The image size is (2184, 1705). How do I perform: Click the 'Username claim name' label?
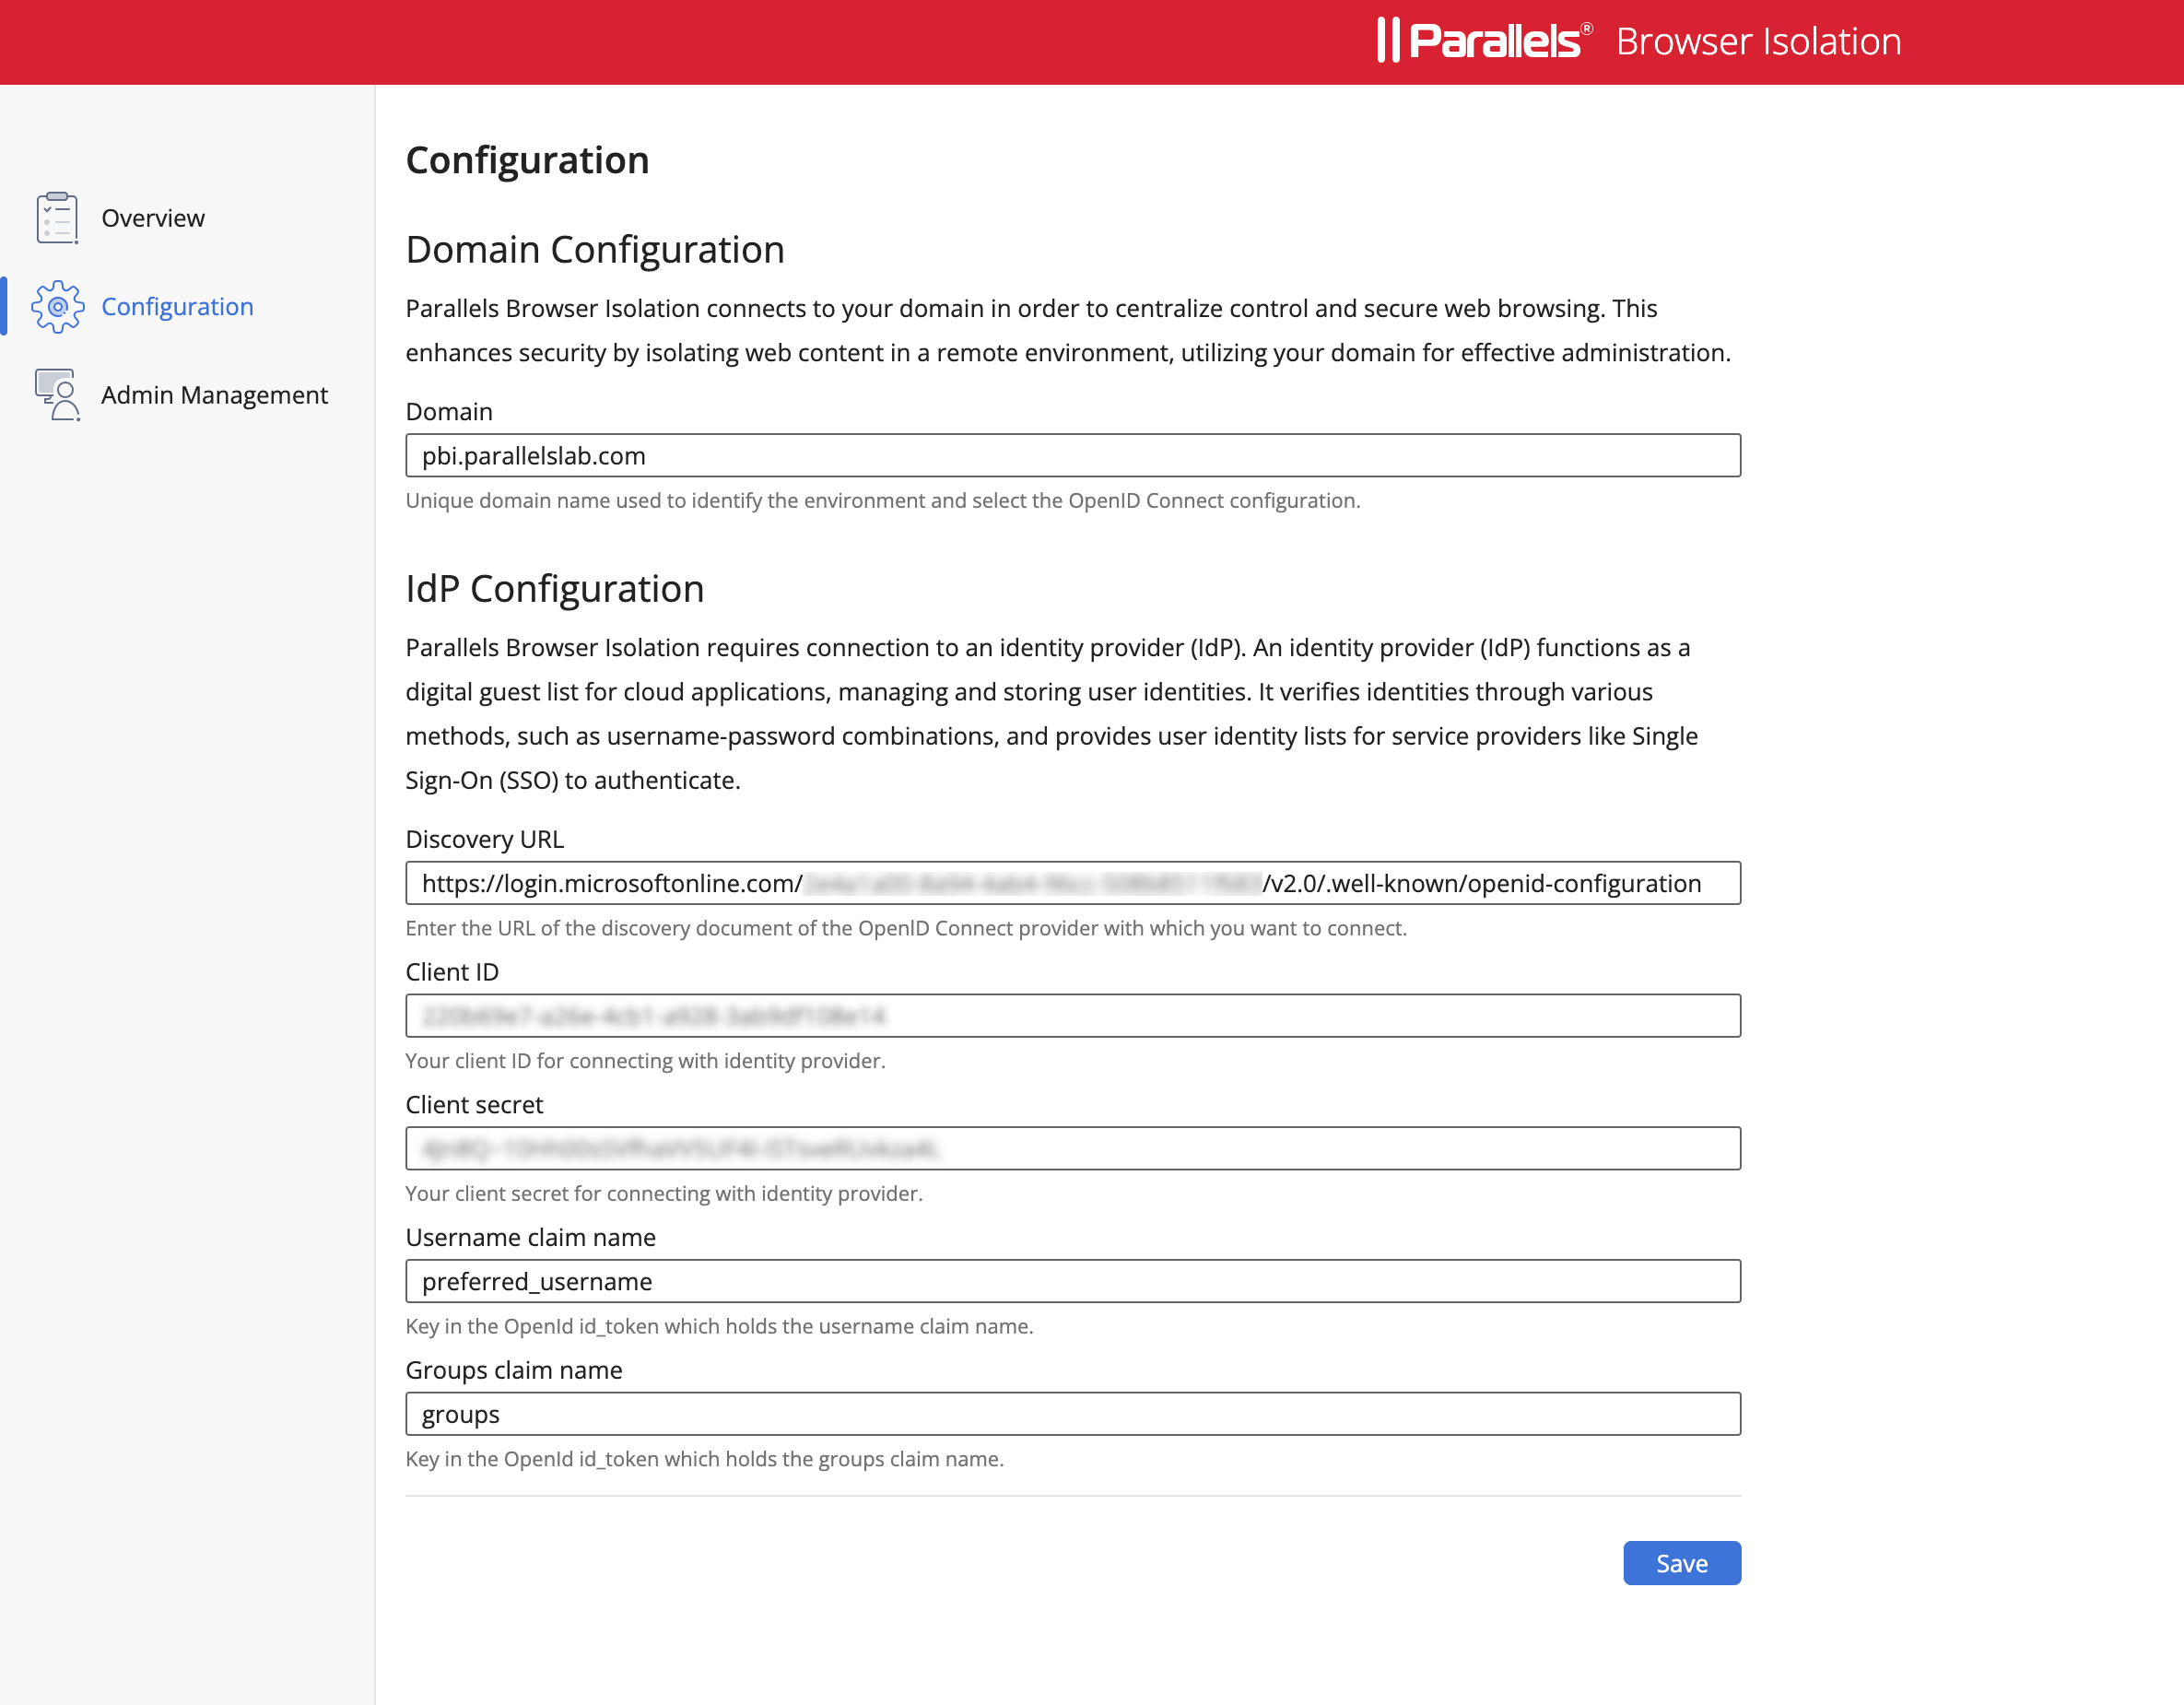tap(531, 1237)
